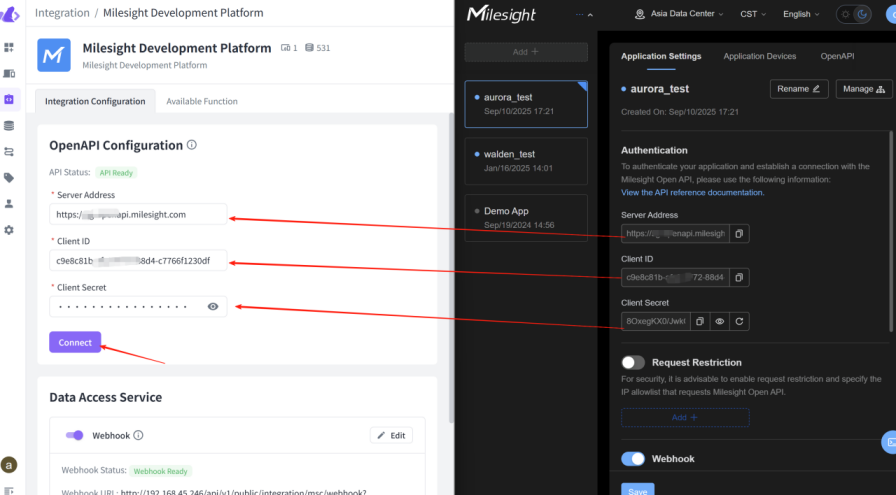The height and width of the screenshot is (495, 896).
Task: Click the Client ID input in OpenAPI form
Action: 138,261
